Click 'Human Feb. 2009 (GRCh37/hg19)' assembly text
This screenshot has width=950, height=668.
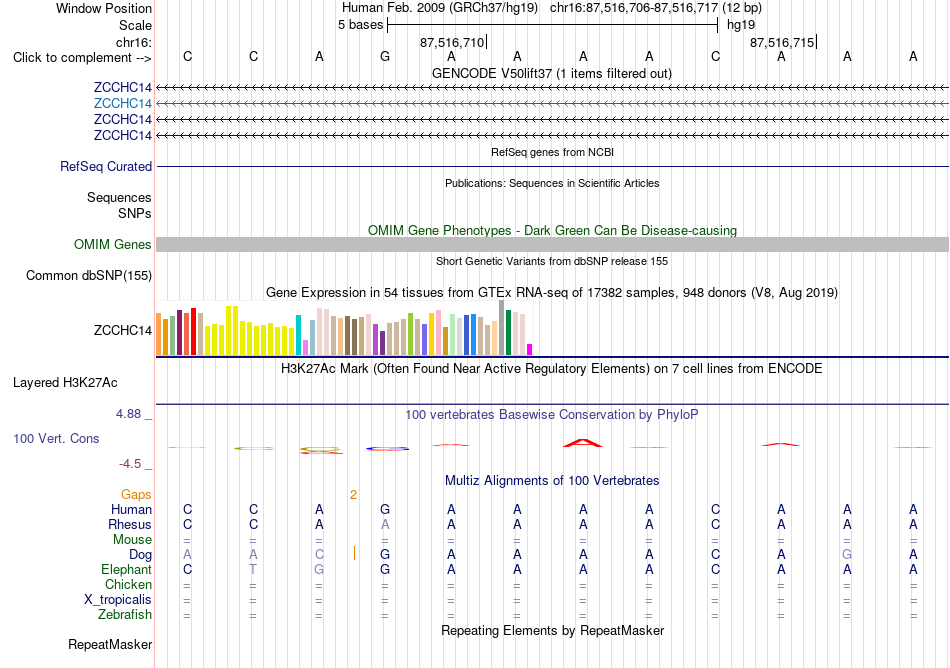440,8
